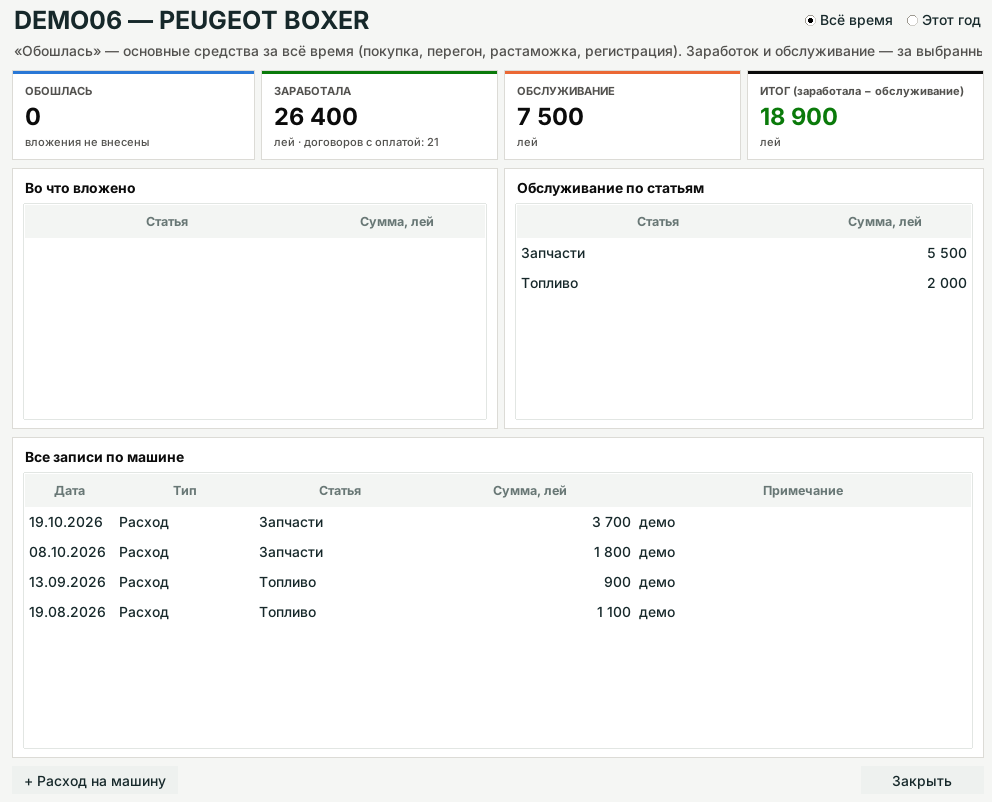Click "Статья" header in "Все записи по машине" table
The width and height of the screenshot is (992, 802).
click(x=340, y=491)
